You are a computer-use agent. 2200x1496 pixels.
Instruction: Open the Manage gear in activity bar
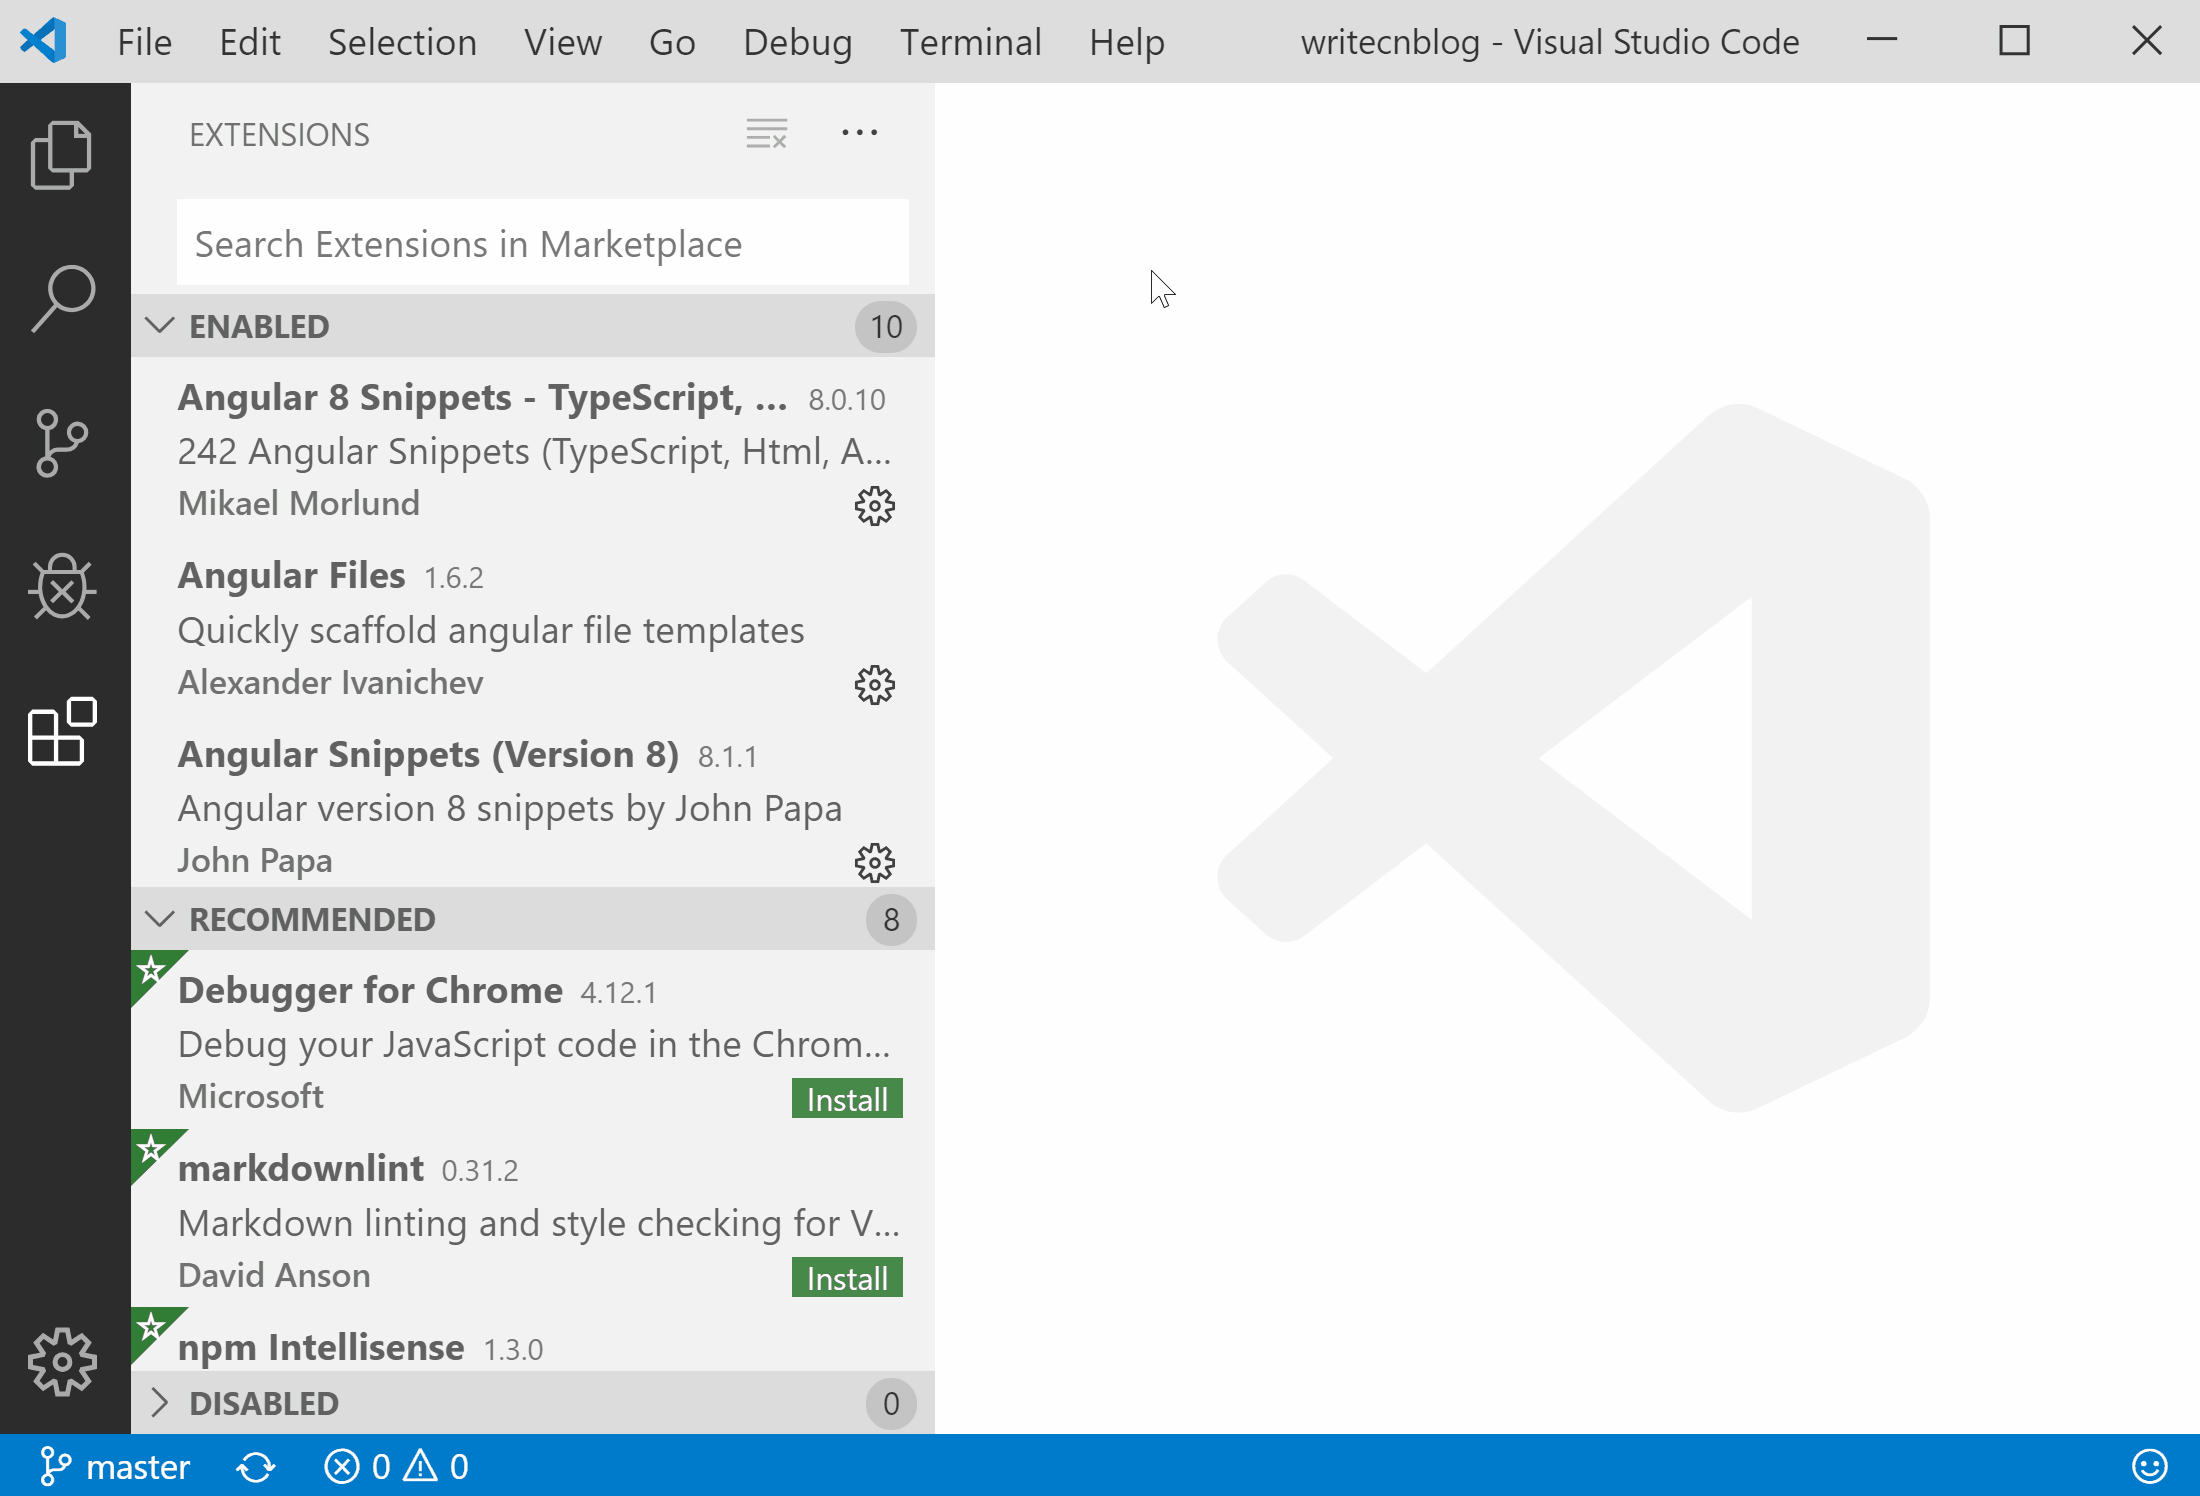pos(62,1360)
